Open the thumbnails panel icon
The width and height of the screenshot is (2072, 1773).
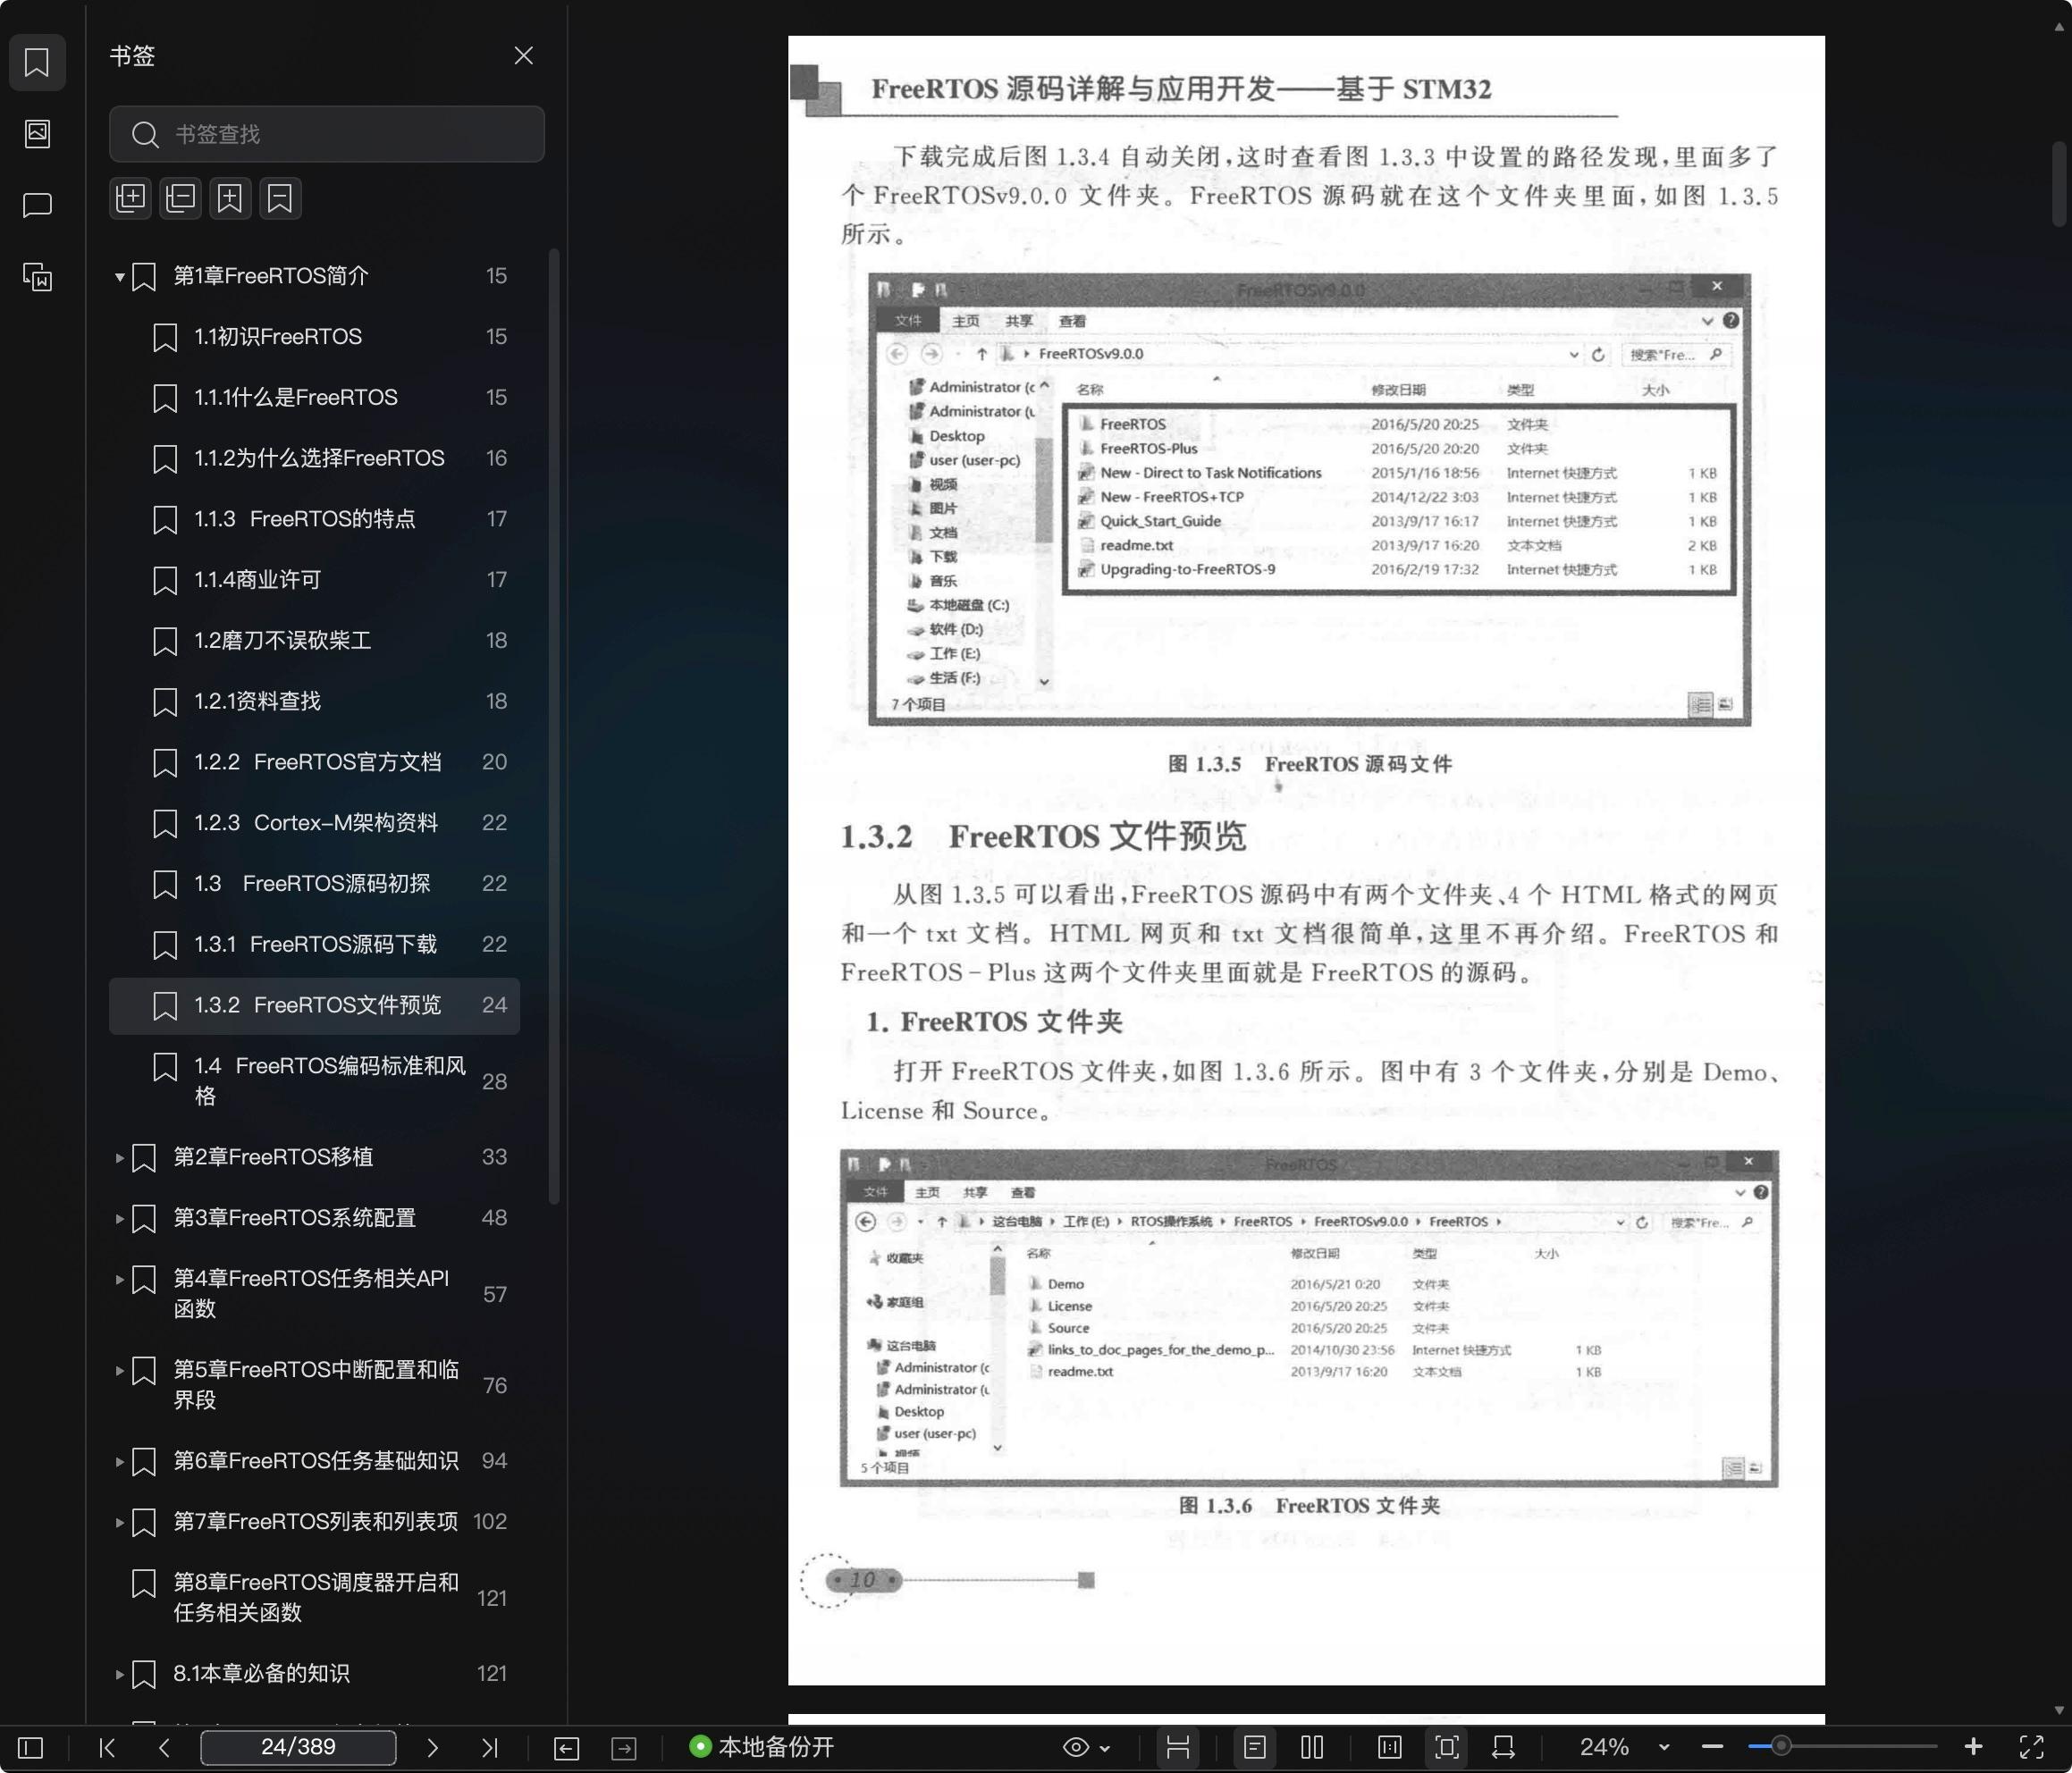[37, 133]
